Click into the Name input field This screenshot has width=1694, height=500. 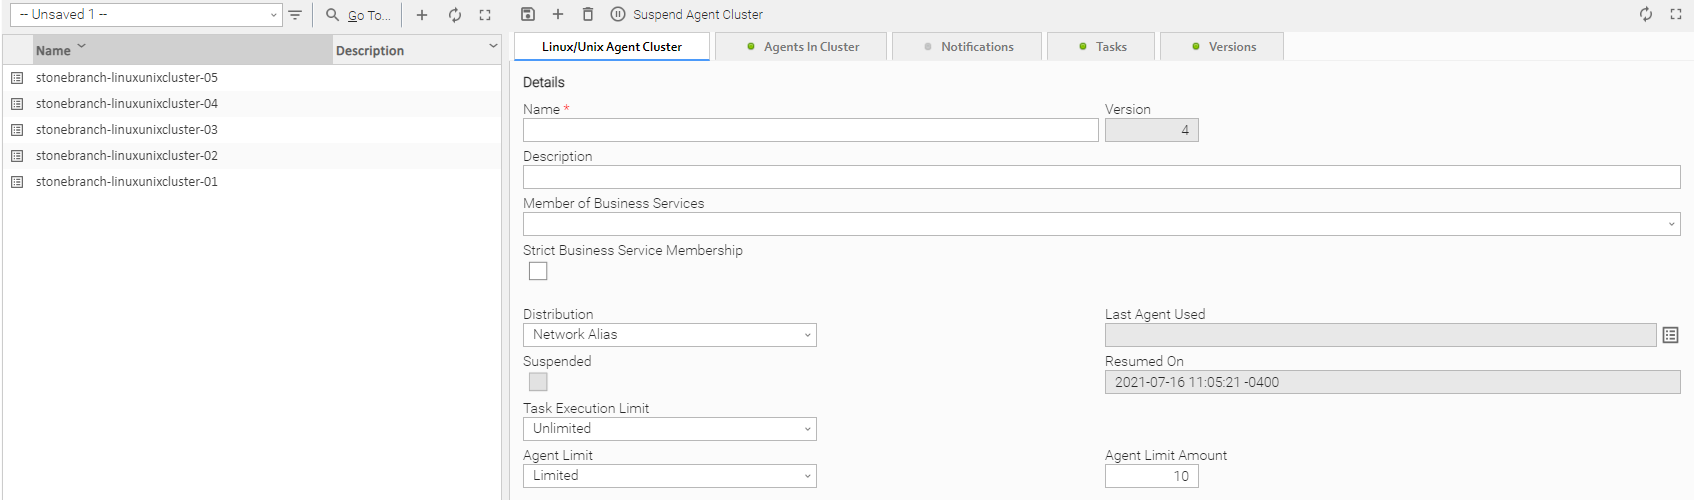(x=810, y=130)
